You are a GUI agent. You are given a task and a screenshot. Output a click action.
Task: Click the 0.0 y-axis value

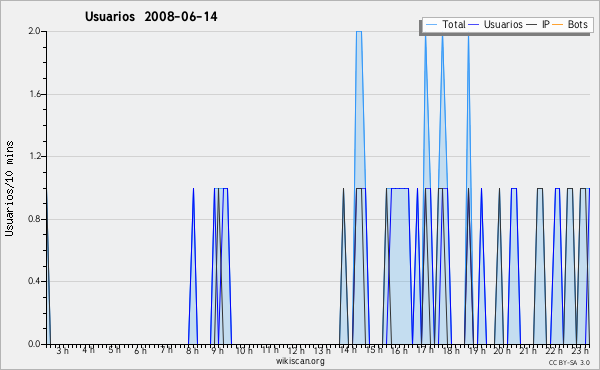click(34, 344)
